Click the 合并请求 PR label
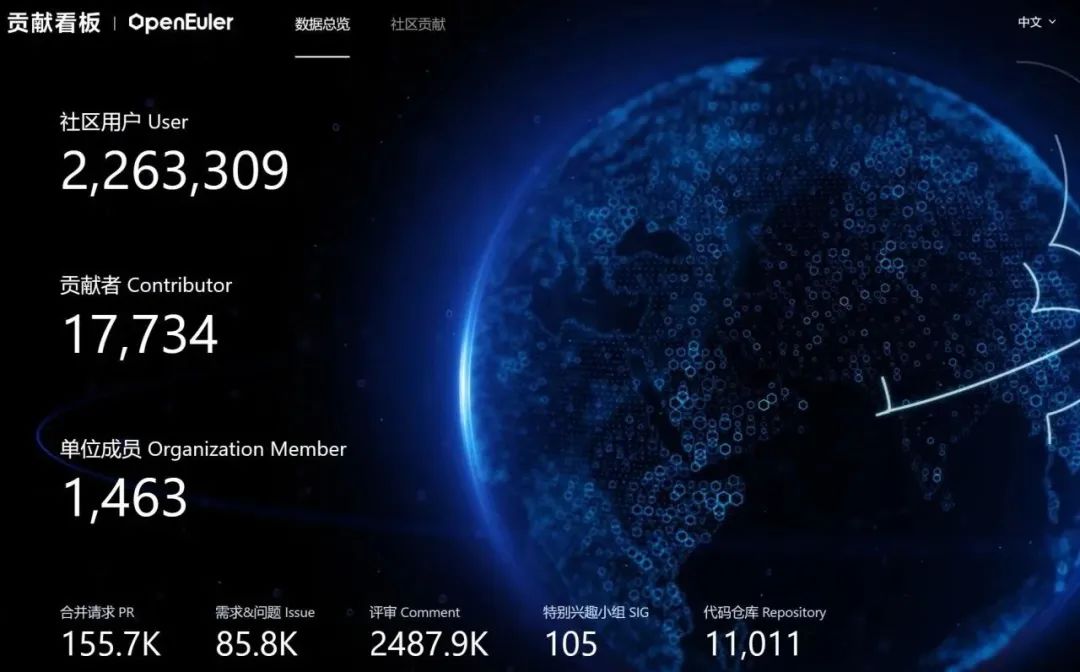 coord(97,612)
